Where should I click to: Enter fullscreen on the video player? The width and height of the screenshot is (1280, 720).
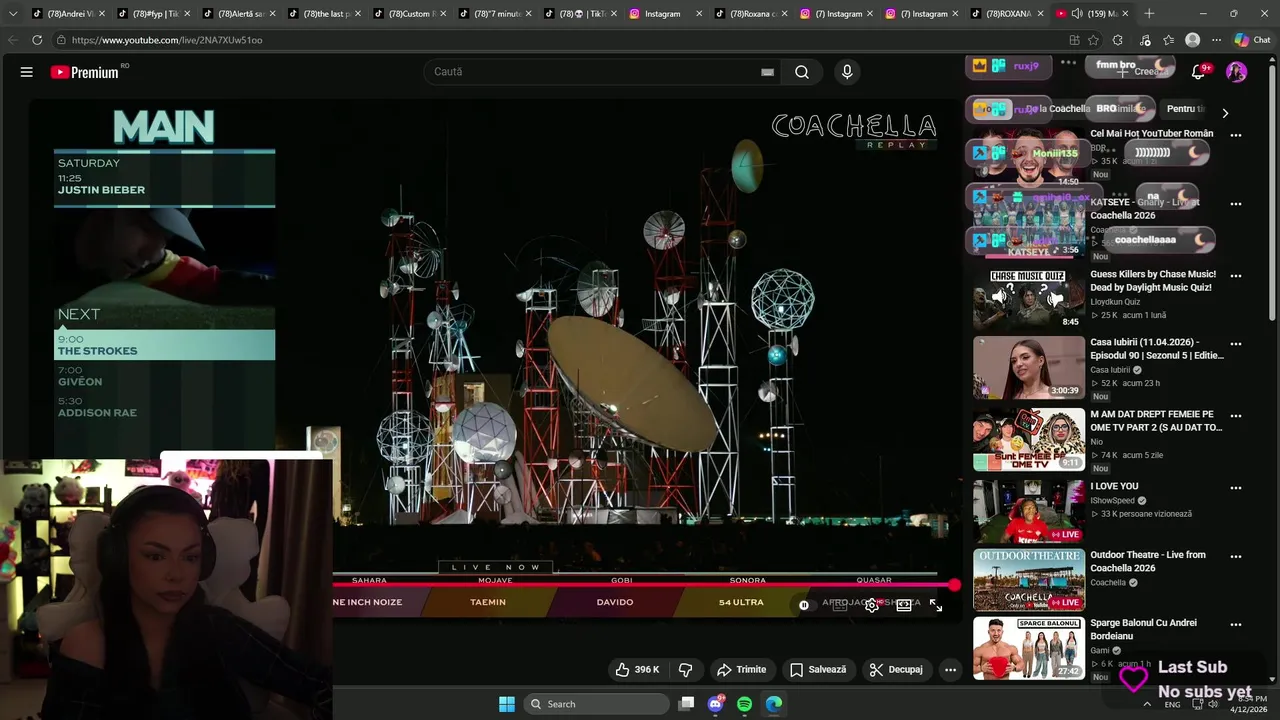pyautogui.click(x=936, y=605)
